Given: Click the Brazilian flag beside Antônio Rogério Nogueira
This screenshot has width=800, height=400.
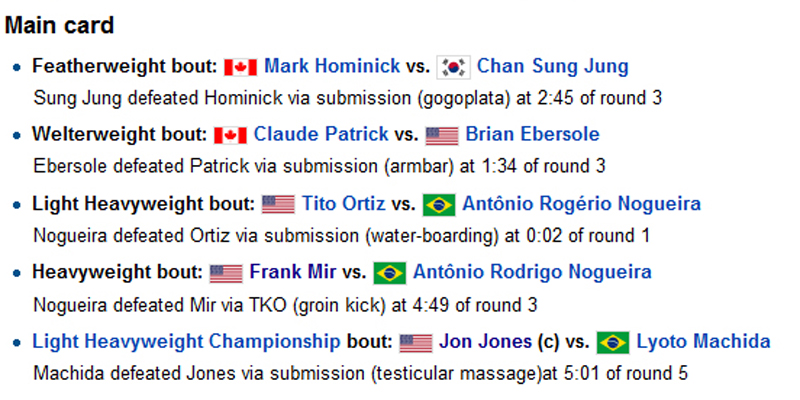Looking at the screenshot, I should click(439, 204).
